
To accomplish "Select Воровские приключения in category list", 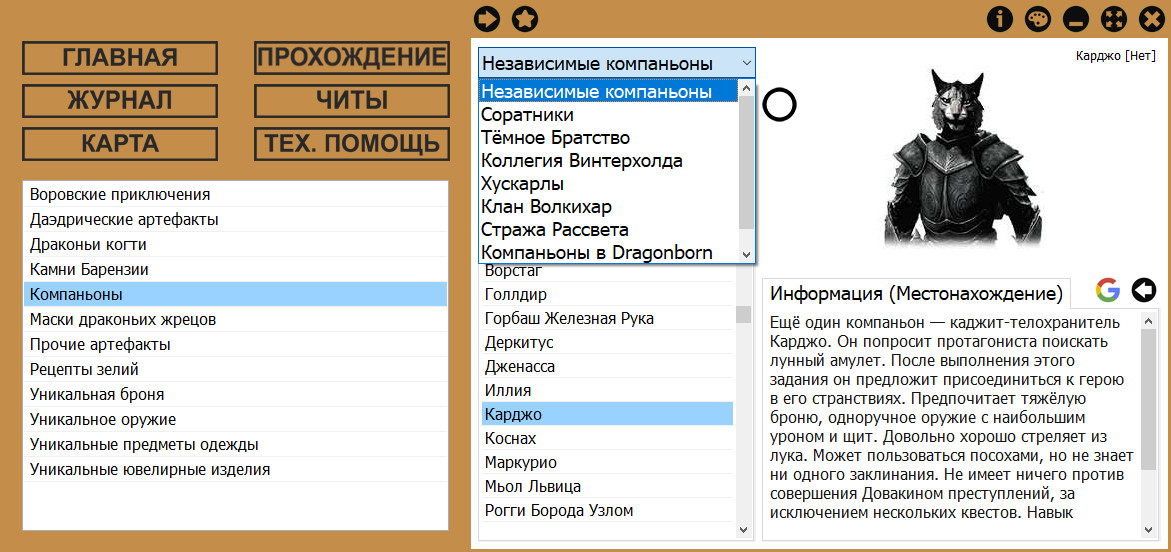I will coord(235,195).
